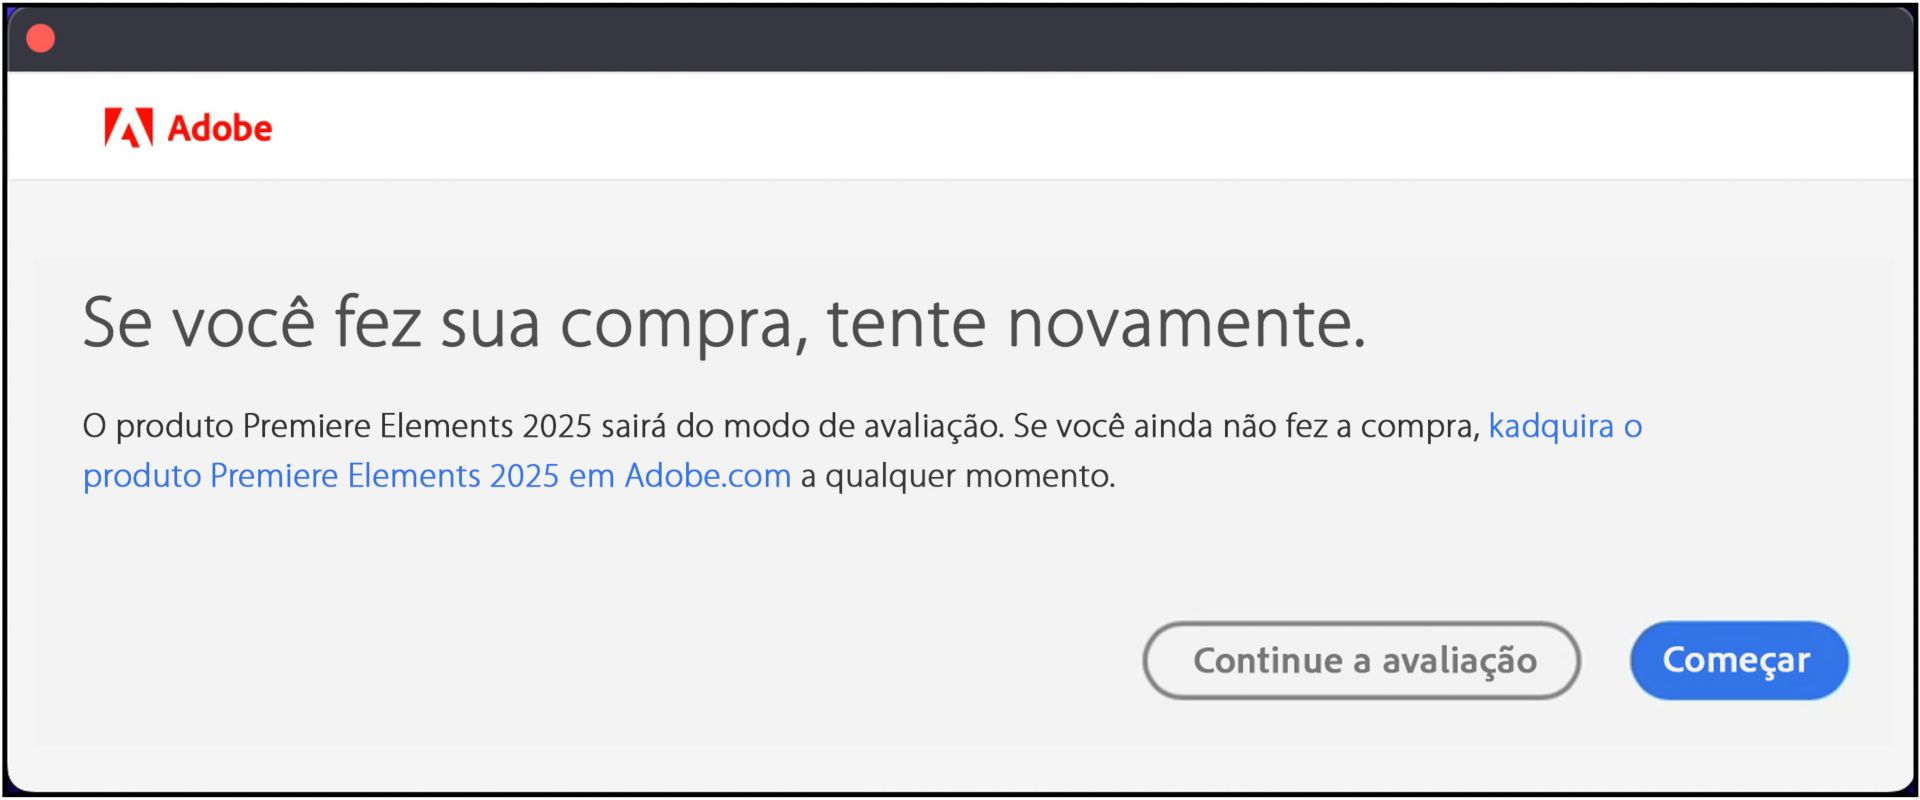Click 'modo de avaliação' in the message
The width and height of the screenshot is (1920, 800).
click(862, 426)
